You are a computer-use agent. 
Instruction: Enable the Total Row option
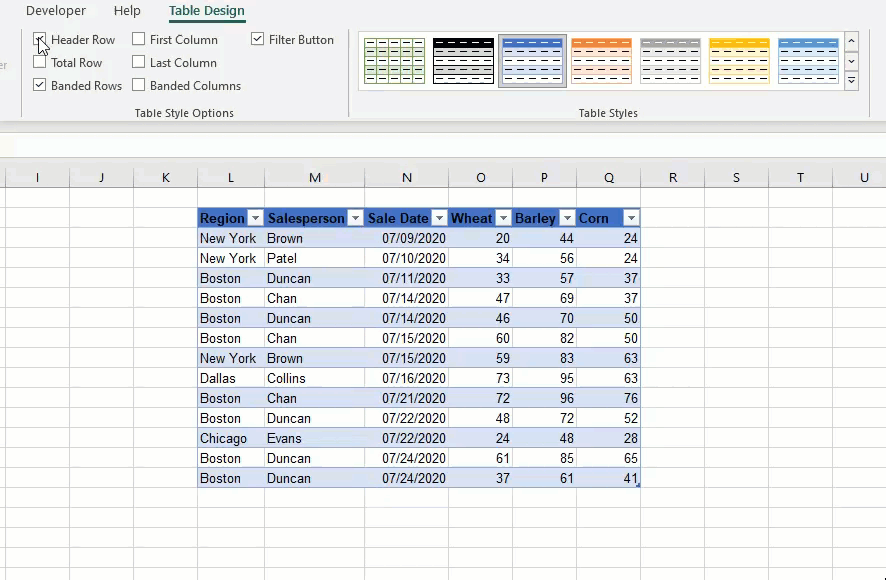tap(39, 62)
